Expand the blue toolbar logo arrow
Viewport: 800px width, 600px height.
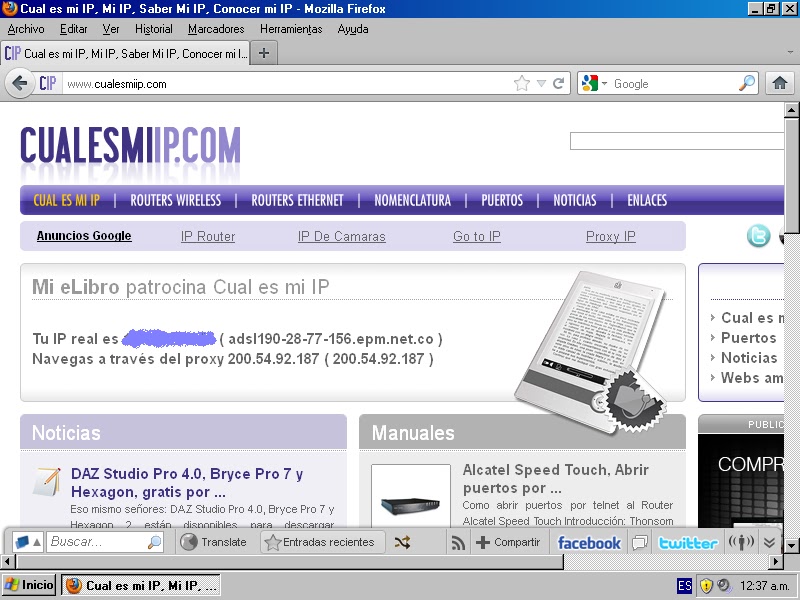tap(37, 542)
